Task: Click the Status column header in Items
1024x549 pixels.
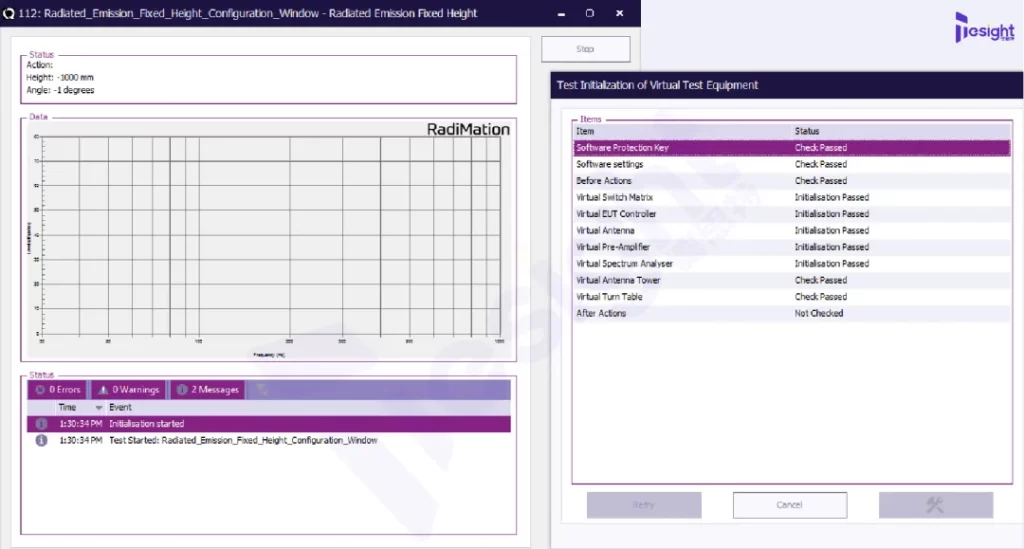Action: coord(901,131)
